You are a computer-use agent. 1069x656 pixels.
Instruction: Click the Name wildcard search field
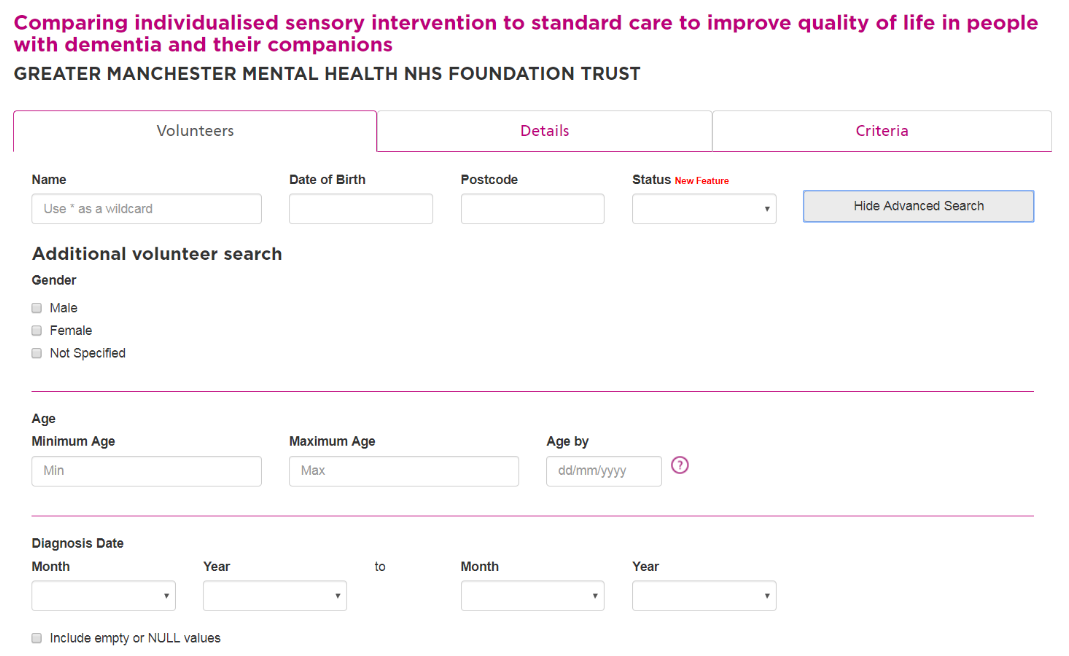[x=147, y=209]
